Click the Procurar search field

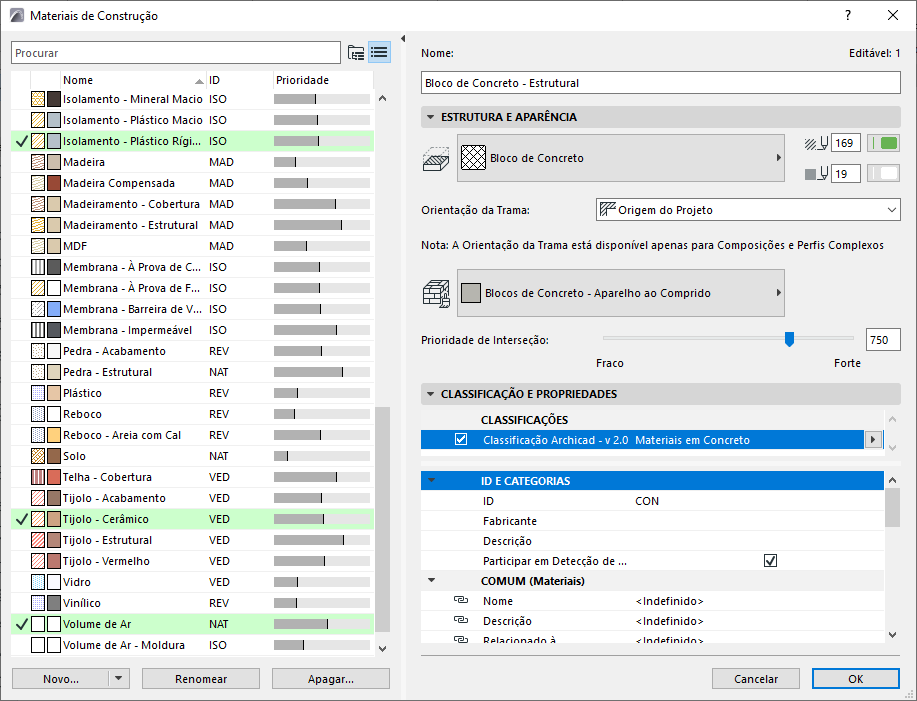tap(175, 53)
